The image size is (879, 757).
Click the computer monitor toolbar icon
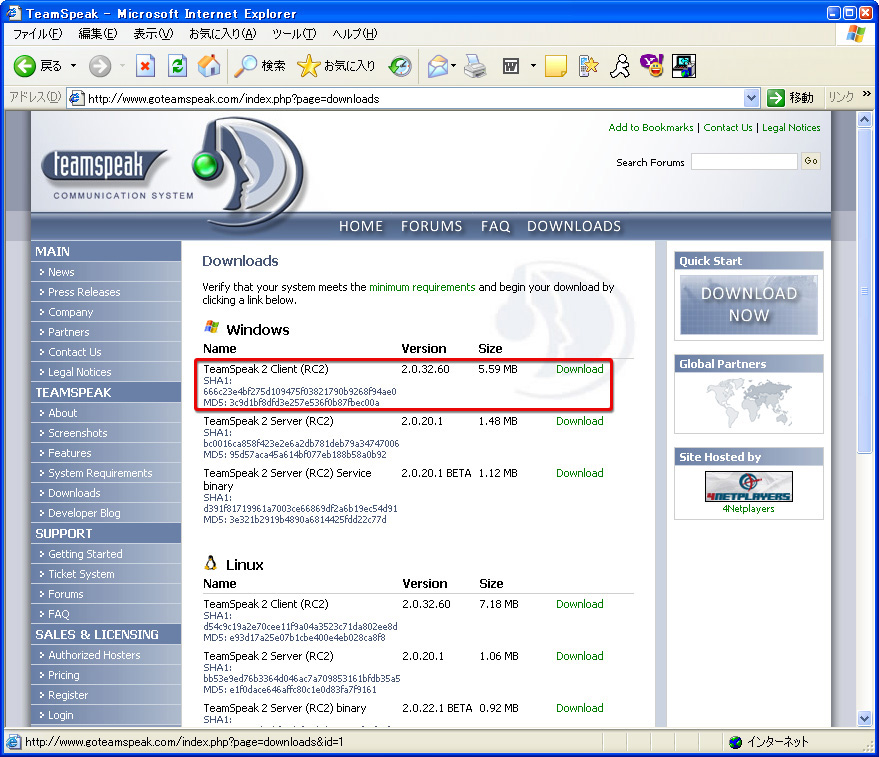click(x=684, y=66)
